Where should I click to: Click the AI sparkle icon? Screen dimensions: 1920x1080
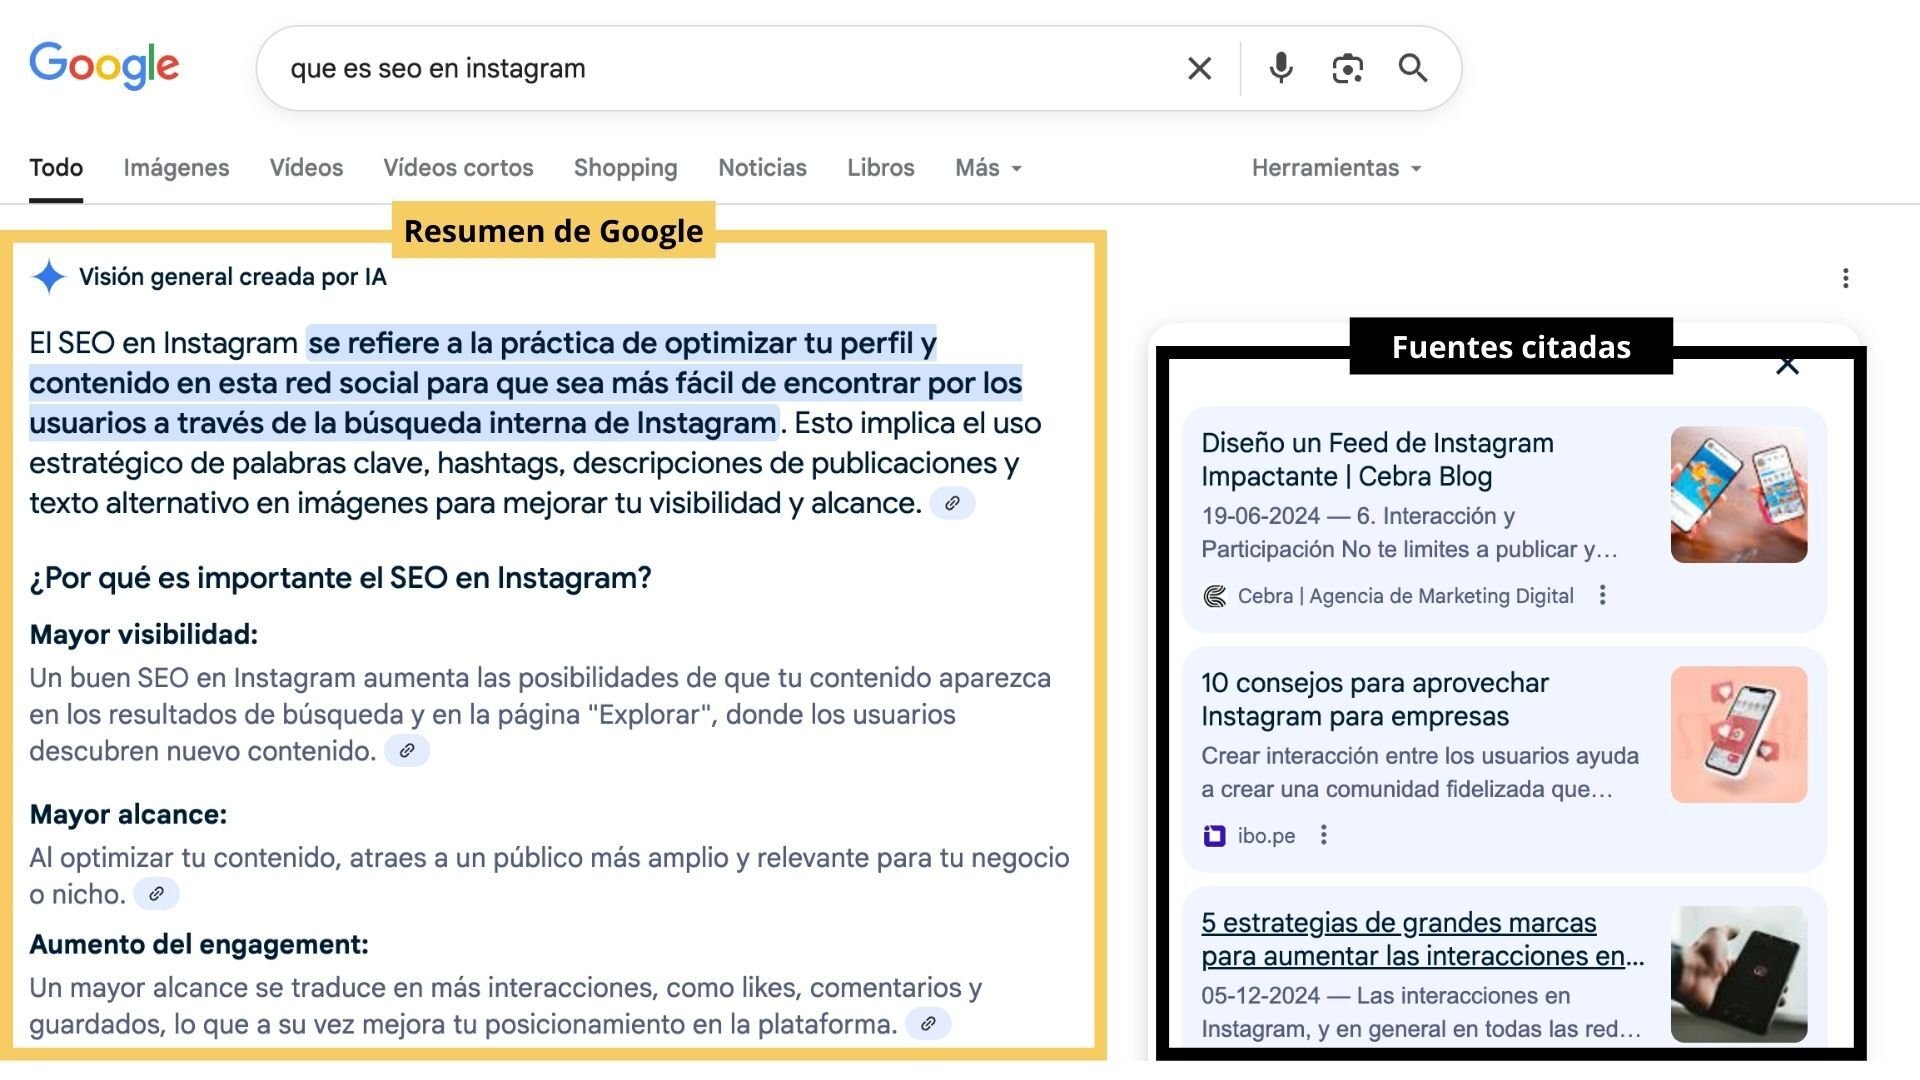[x=48, y=277]
